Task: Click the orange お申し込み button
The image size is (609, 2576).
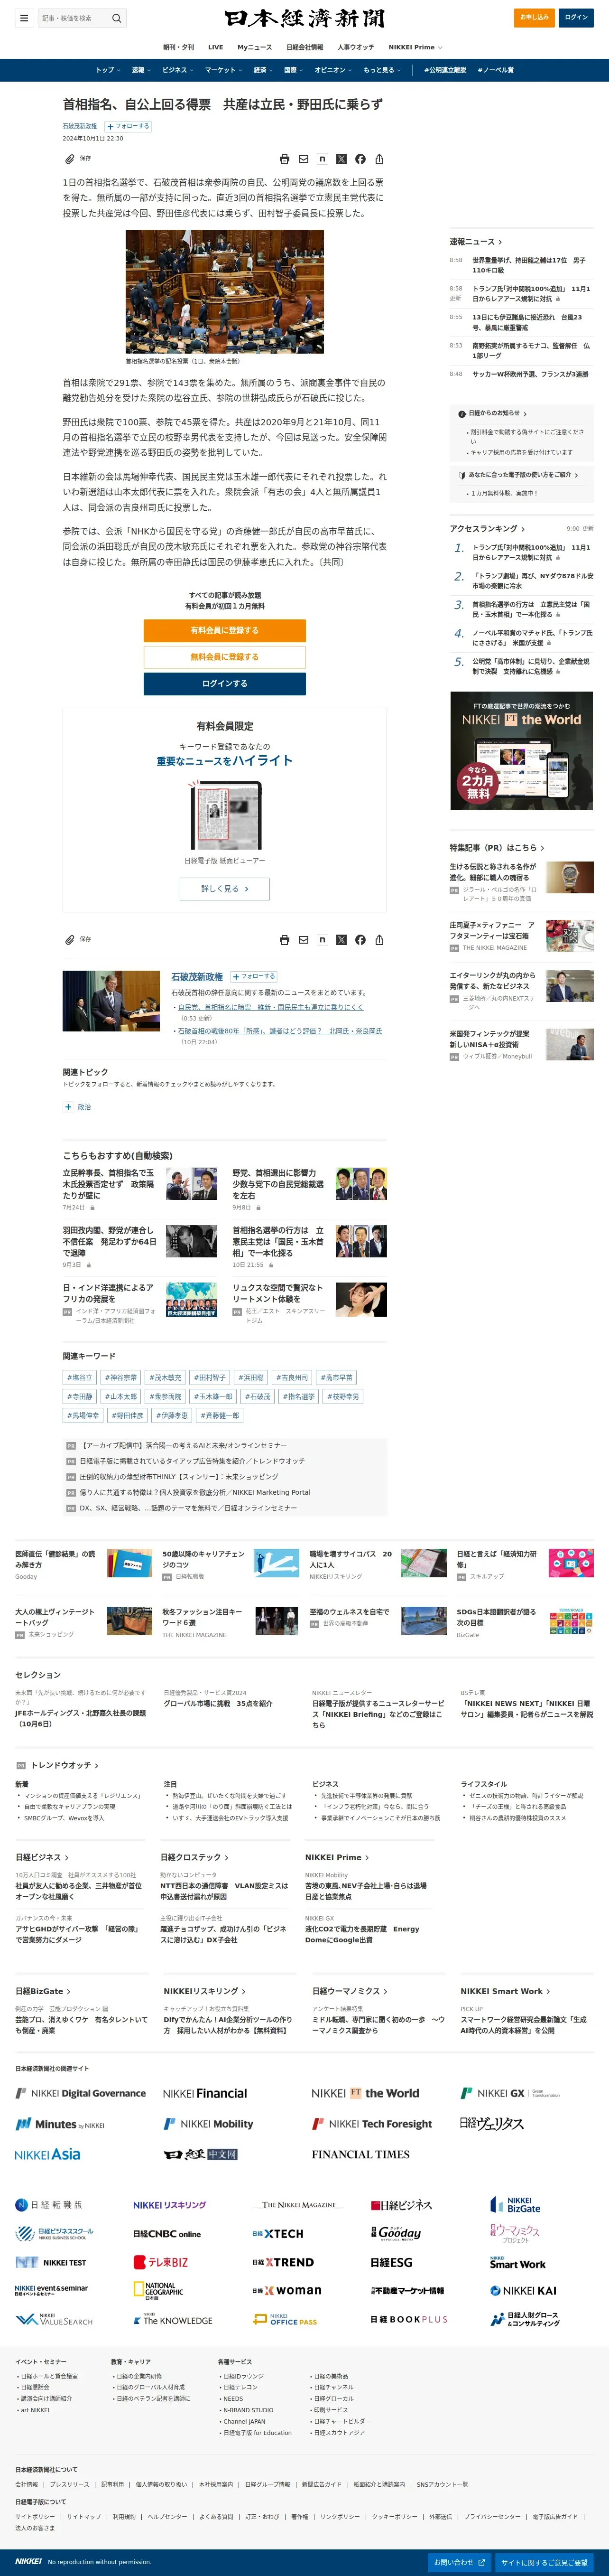Action: coord(534,17)
